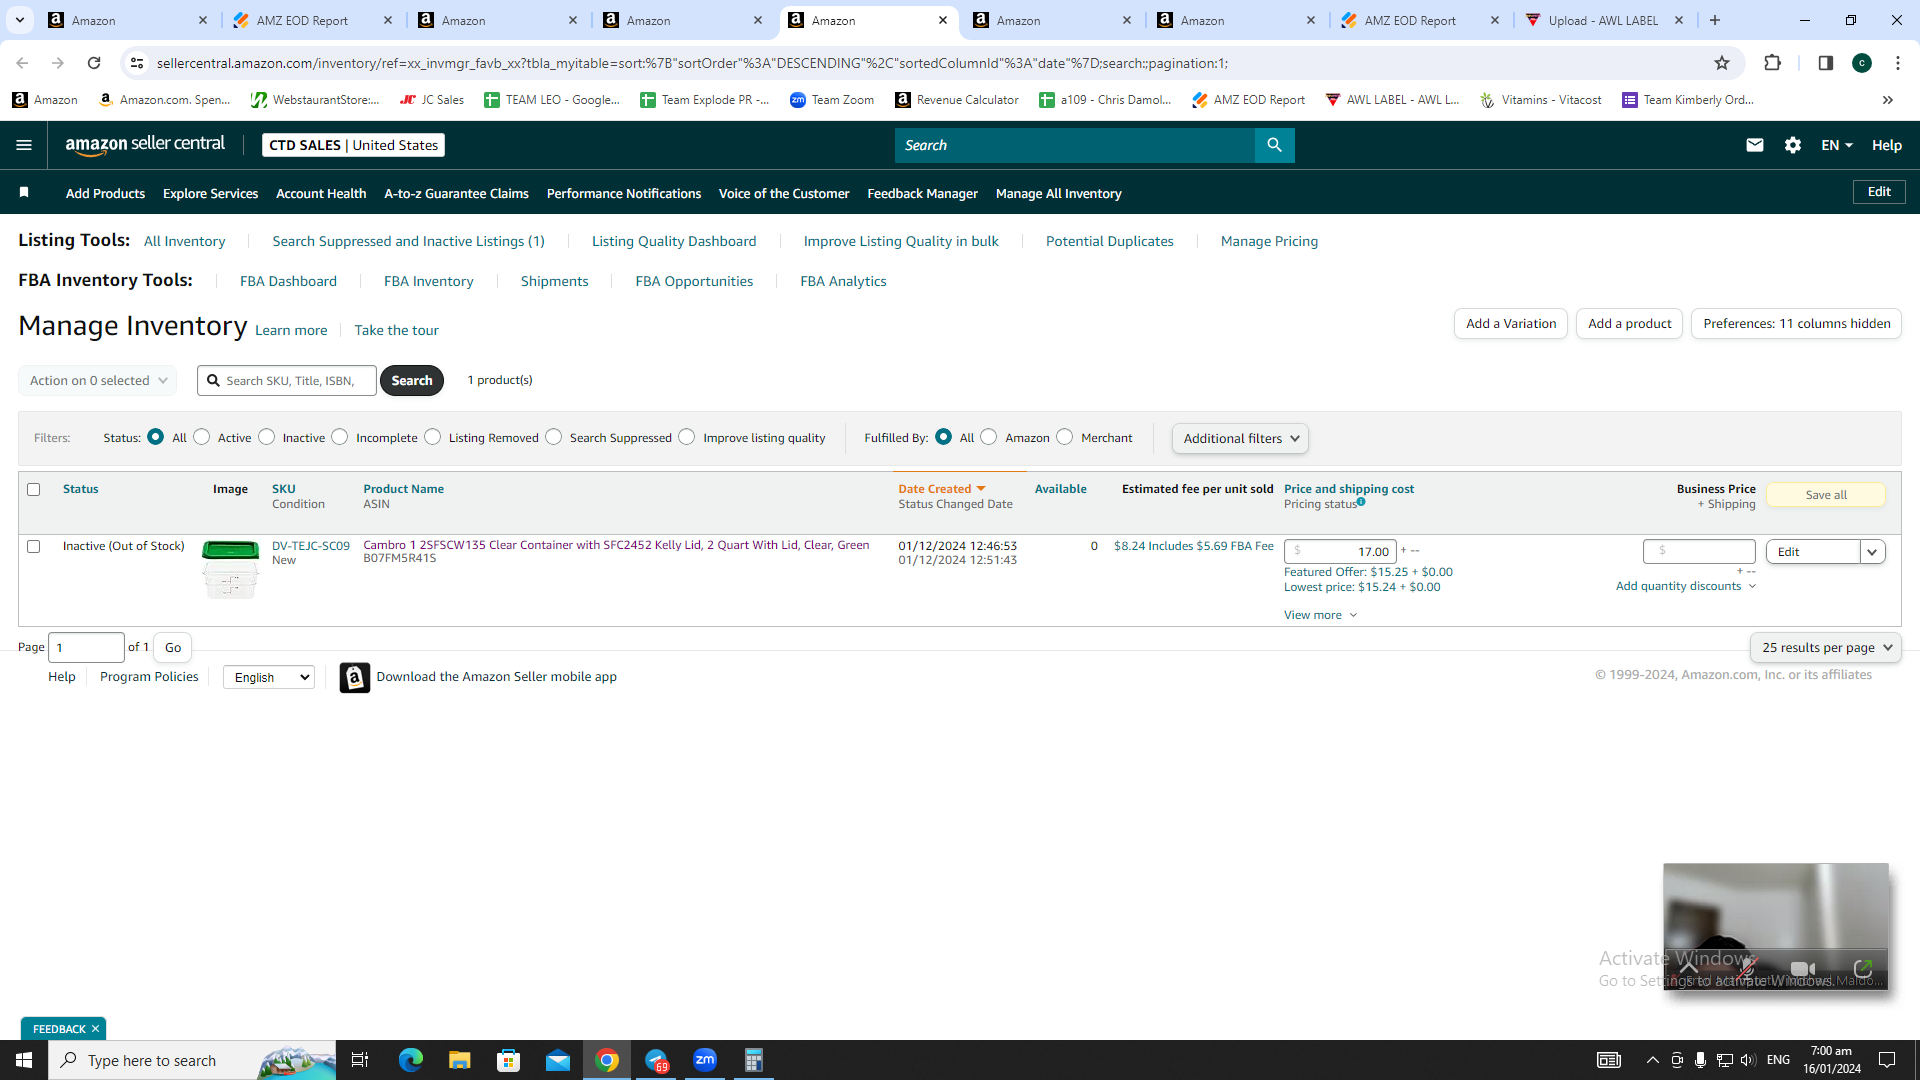Select the Search Suppressed status filter
The height and width of the screenshot is (1080, 1920).
coord(554,437)
